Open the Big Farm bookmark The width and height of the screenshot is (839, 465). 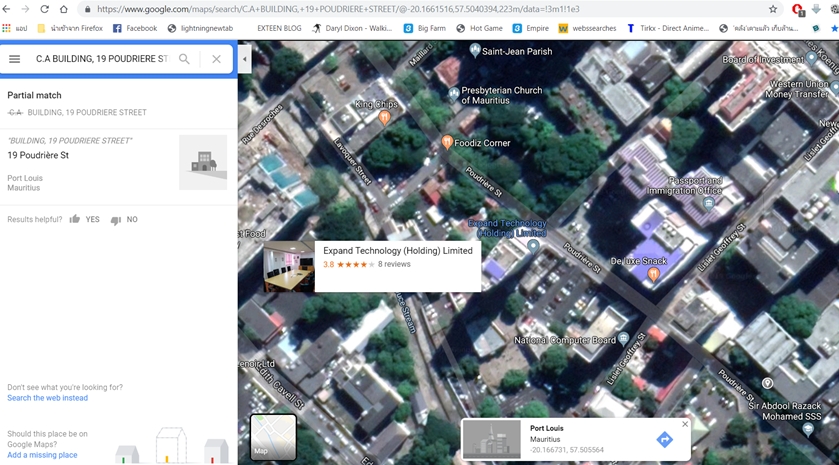[425, 28]
